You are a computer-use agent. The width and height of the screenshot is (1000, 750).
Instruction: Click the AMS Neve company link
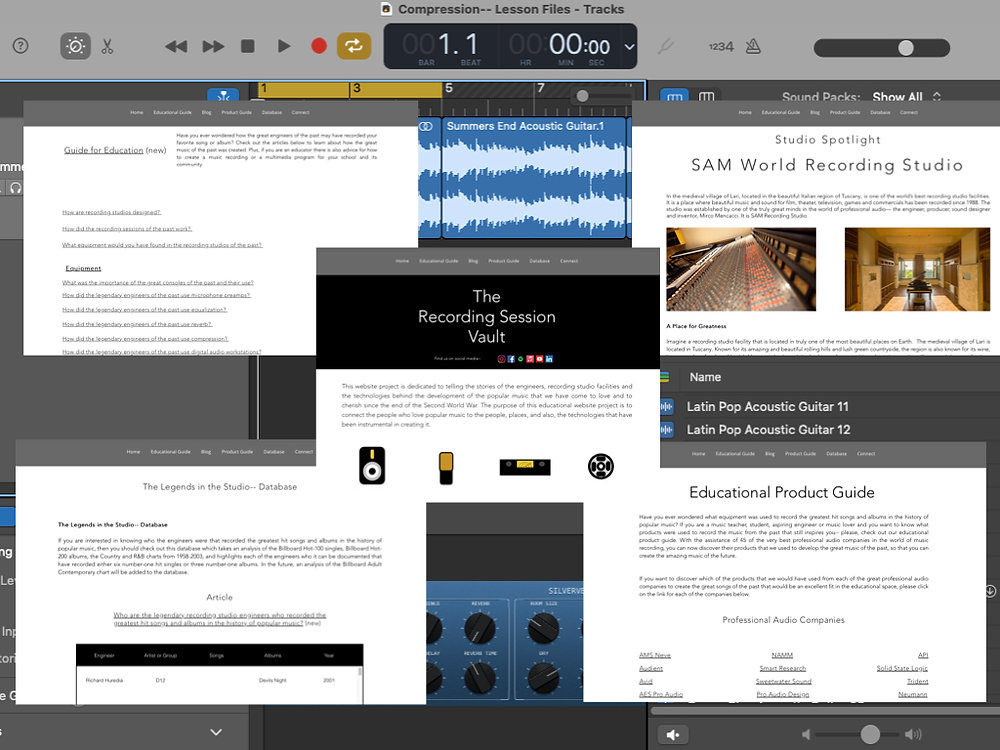654,654
